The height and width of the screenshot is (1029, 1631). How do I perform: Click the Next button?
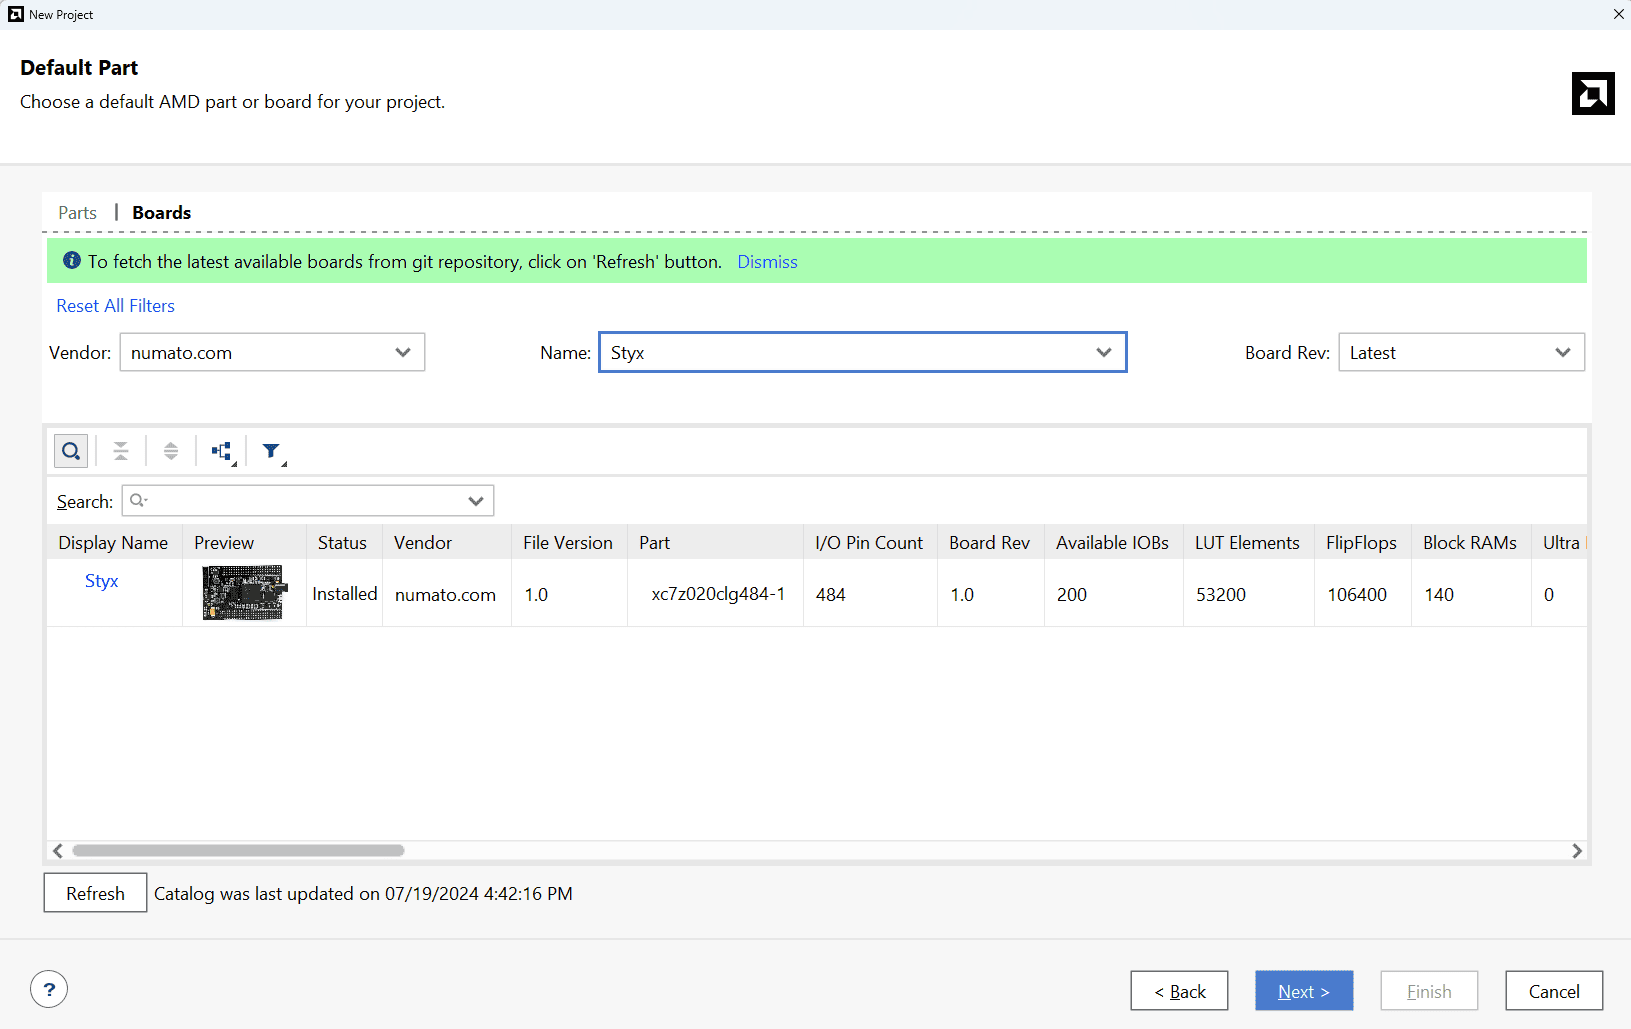[1303, 991]
